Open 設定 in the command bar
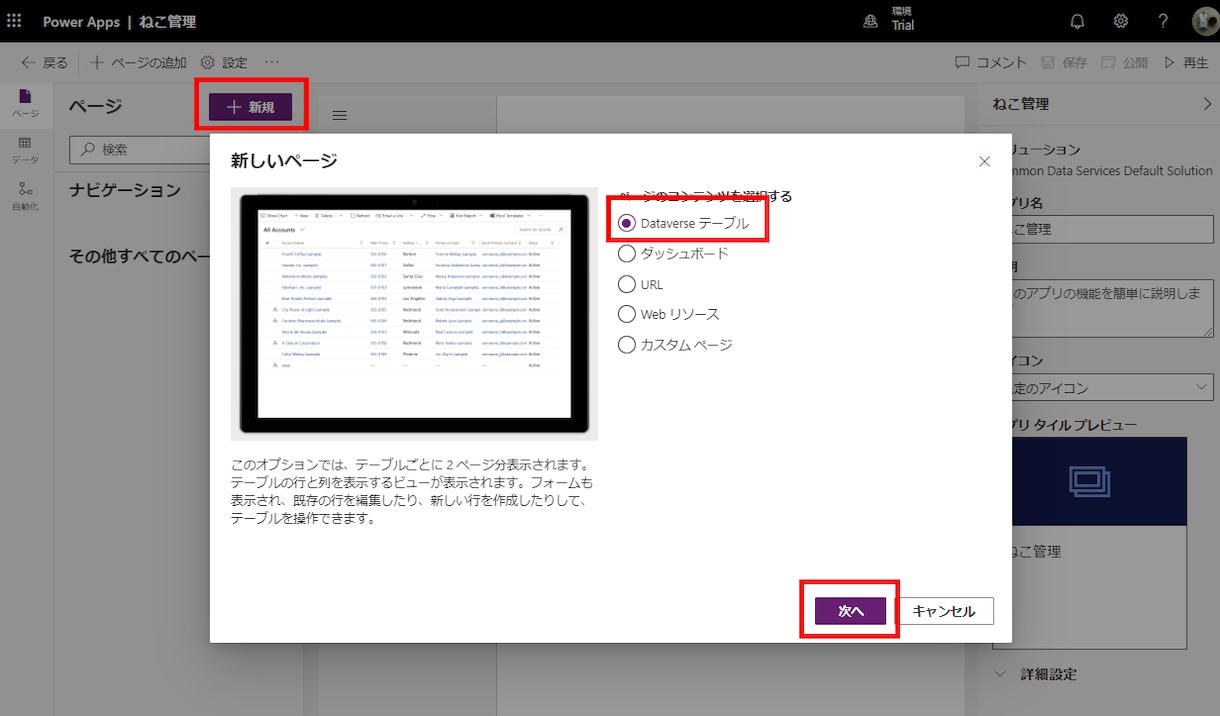 pyautogui.click(x=223, y=62)
